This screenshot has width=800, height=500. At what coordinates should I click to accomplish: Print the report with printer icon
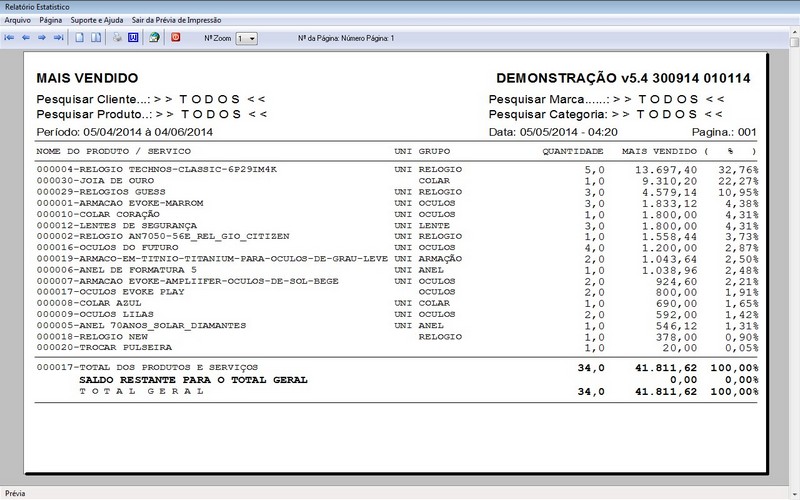pyautogui.click(x=117, y=38)
